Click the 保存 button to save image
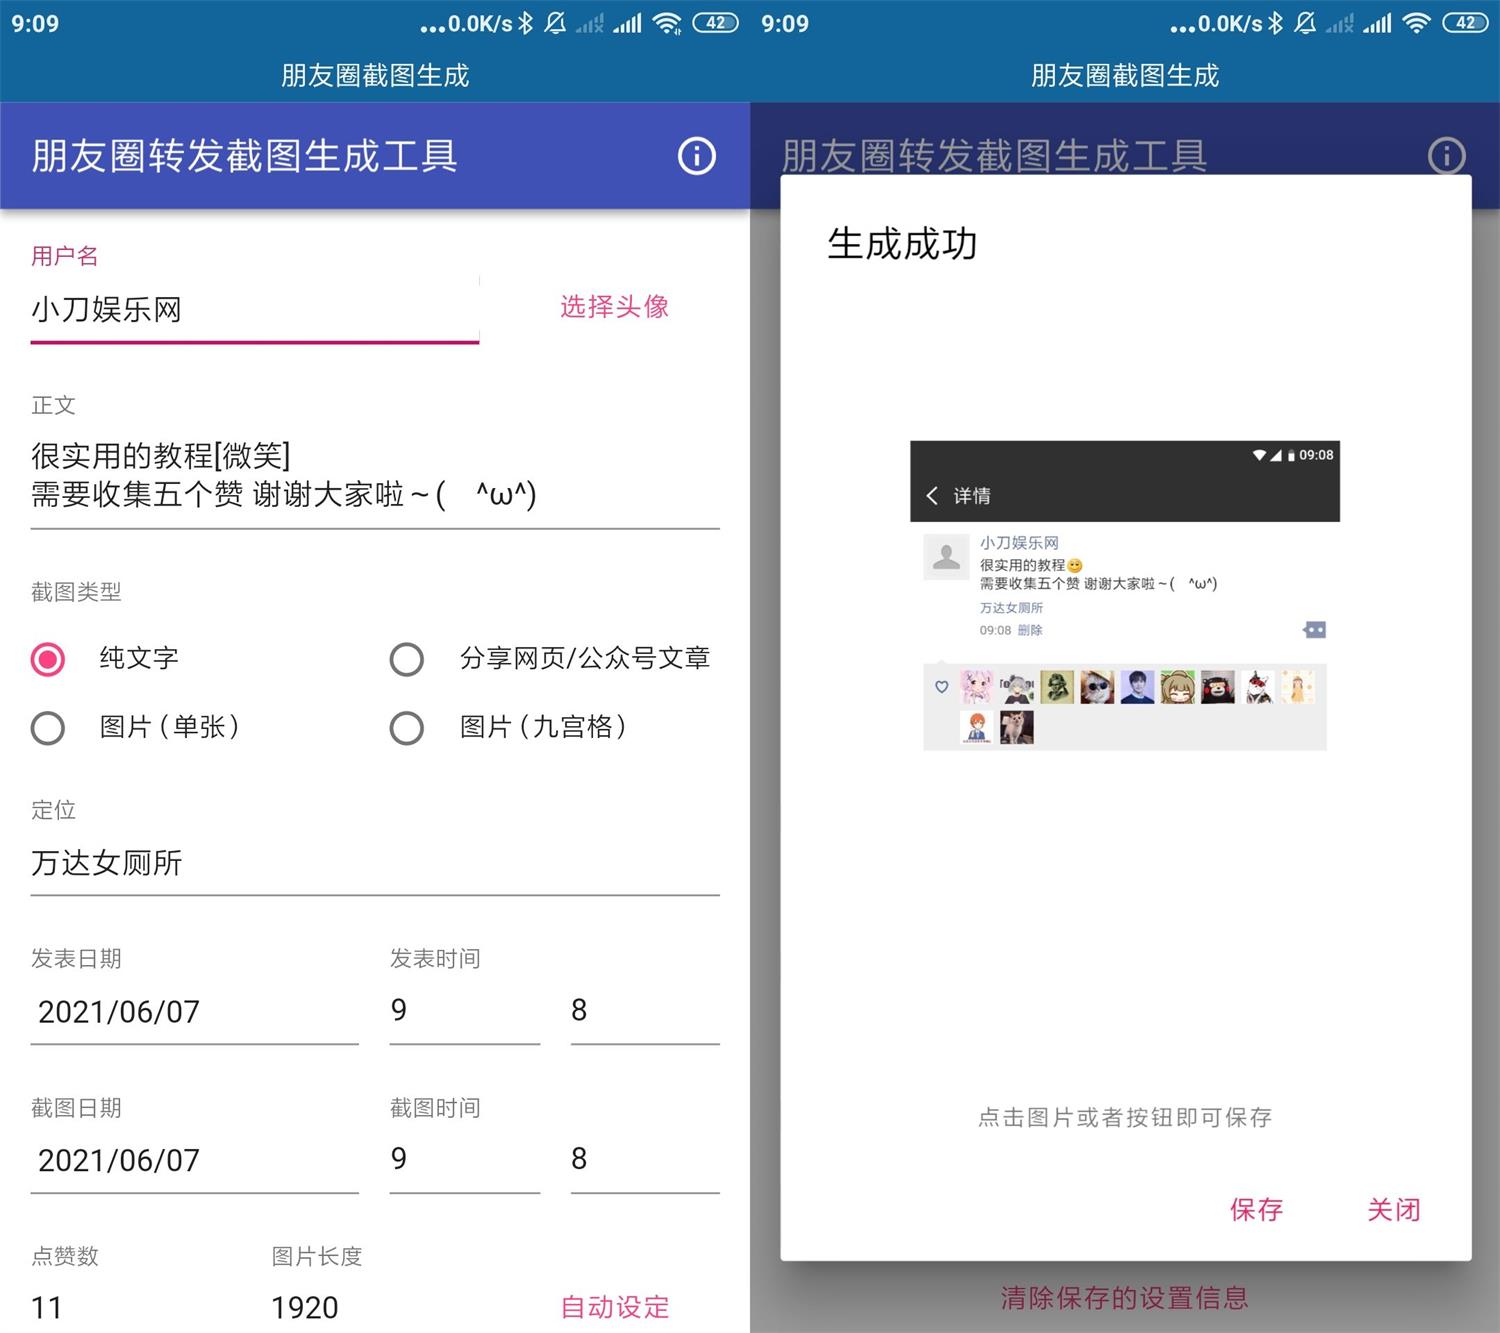 point(1256,1209)
